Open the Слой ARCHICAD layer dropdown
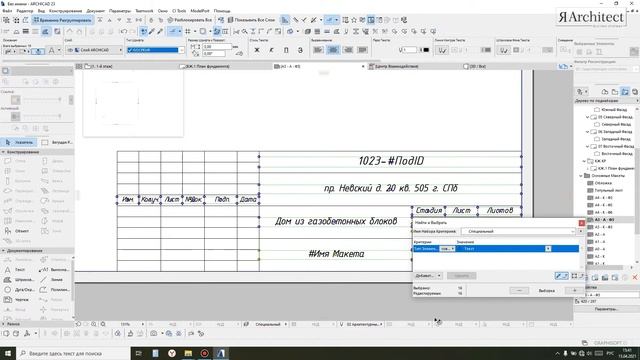The height and width of the screenshot is (360, 640). click(94, 50)
